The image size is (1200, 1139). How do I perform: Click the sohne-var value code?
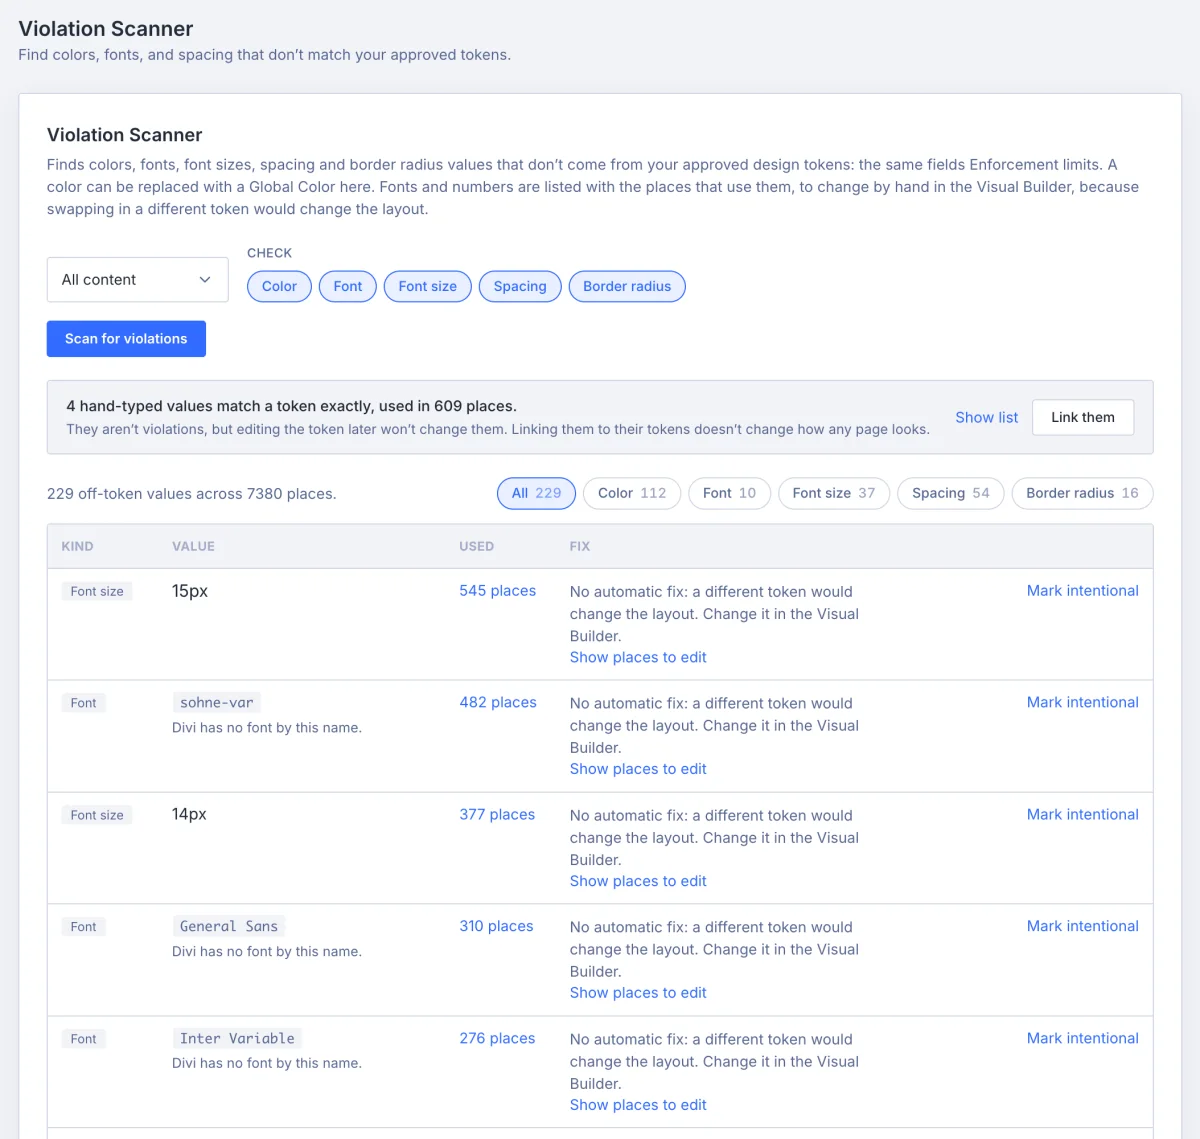coord(217,703)
